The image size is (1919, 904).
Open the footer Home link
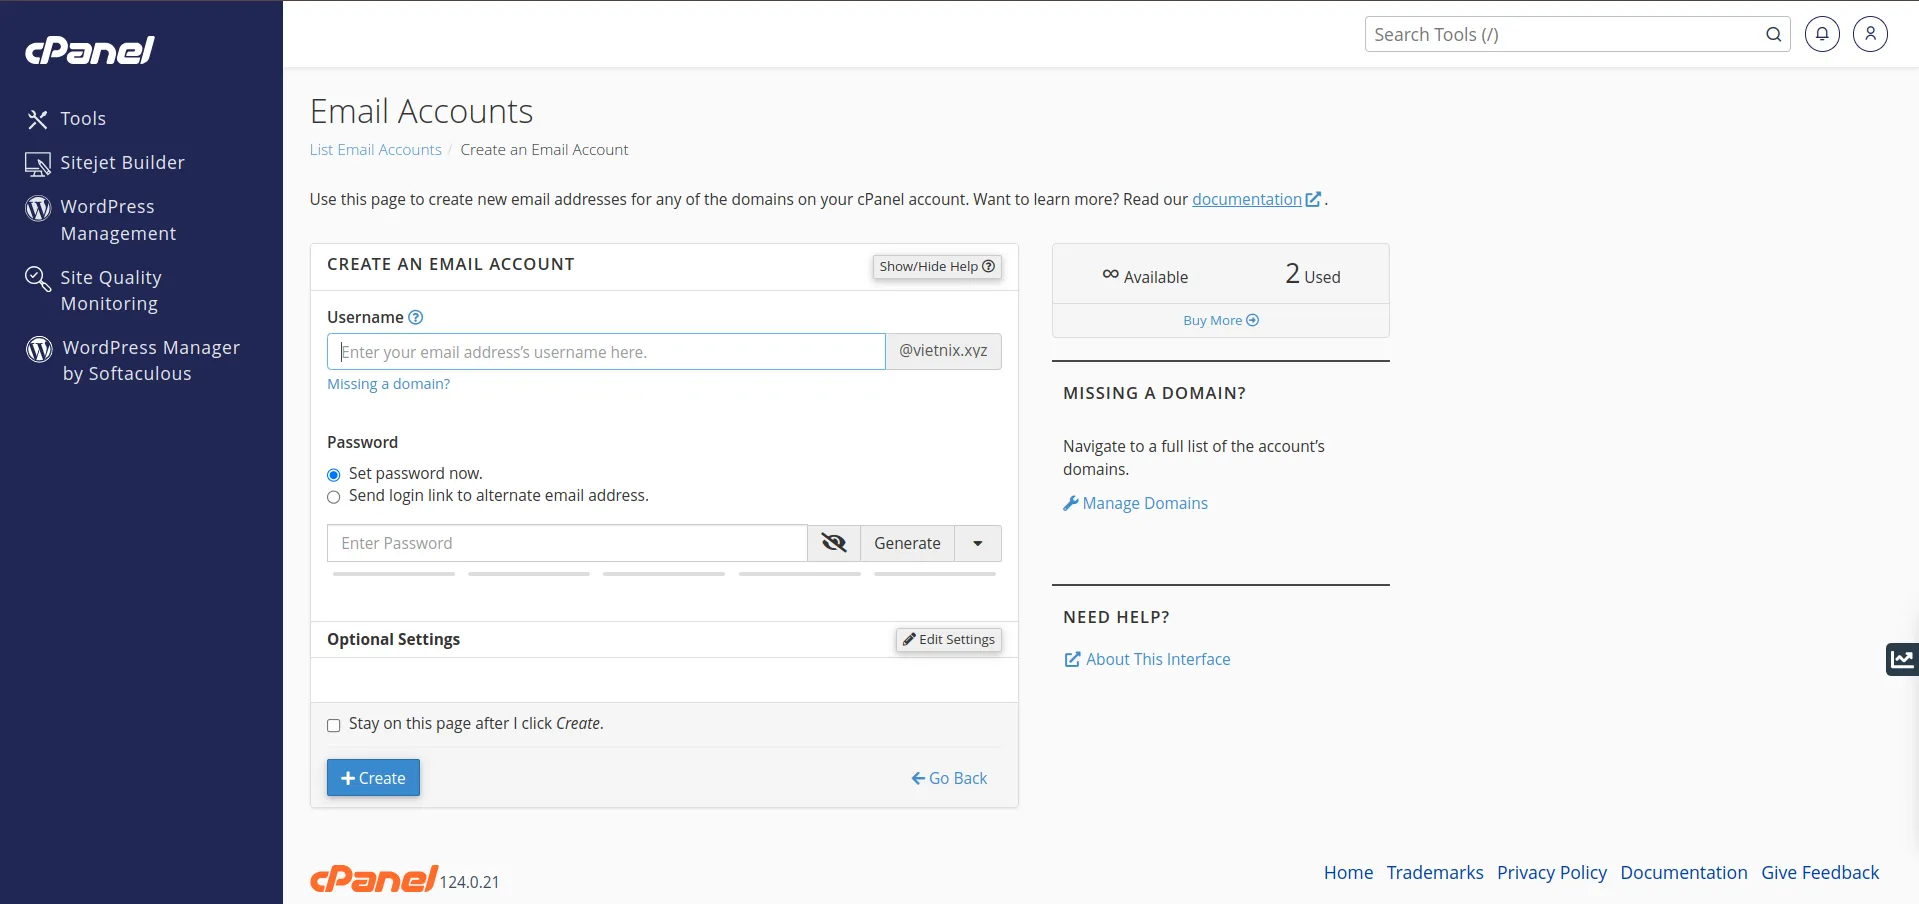click(x=1348, y=873)
